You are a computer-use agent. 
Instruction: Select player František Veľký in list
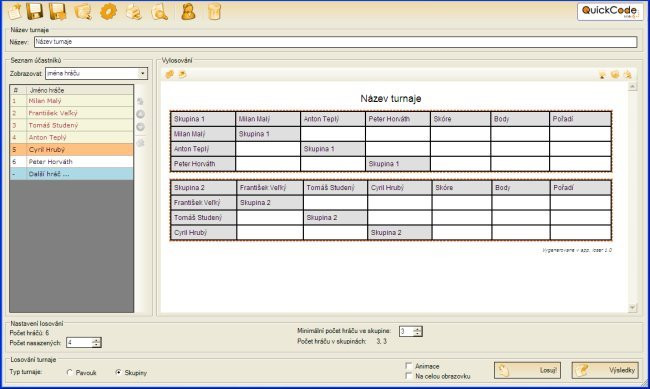click(x=71, y=113)
